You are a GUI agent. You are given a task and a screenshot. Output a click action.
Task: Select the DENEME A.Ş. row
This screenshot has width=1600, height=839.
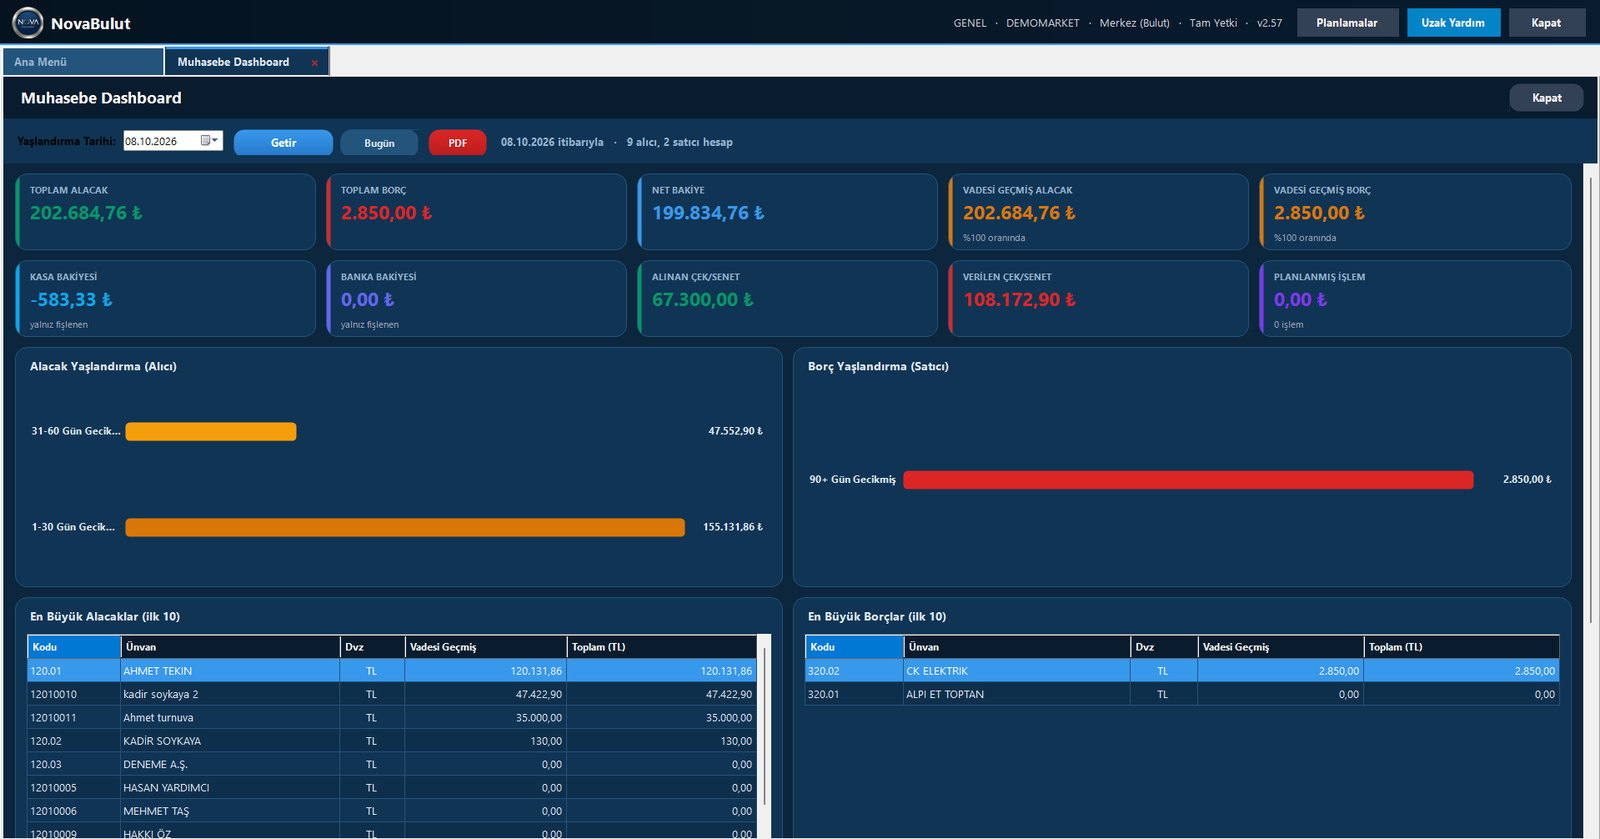392,764
